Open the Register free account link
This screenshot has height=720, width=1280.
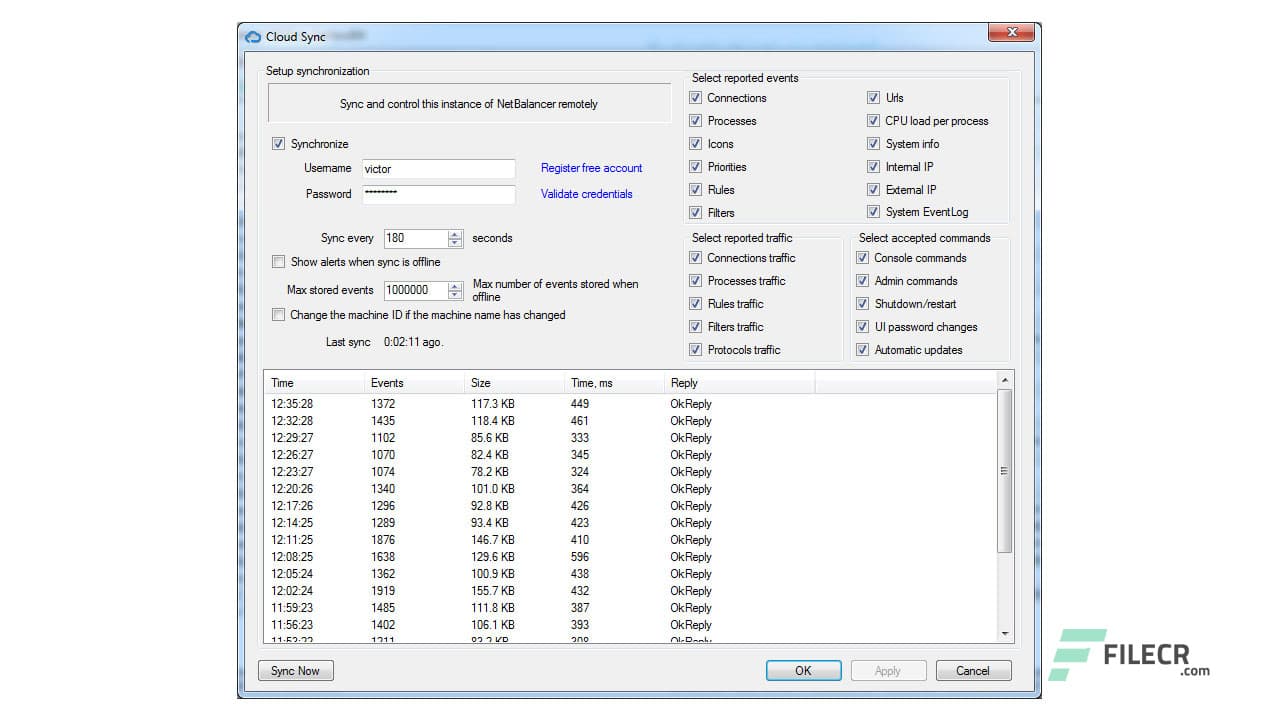coord(591,168)
